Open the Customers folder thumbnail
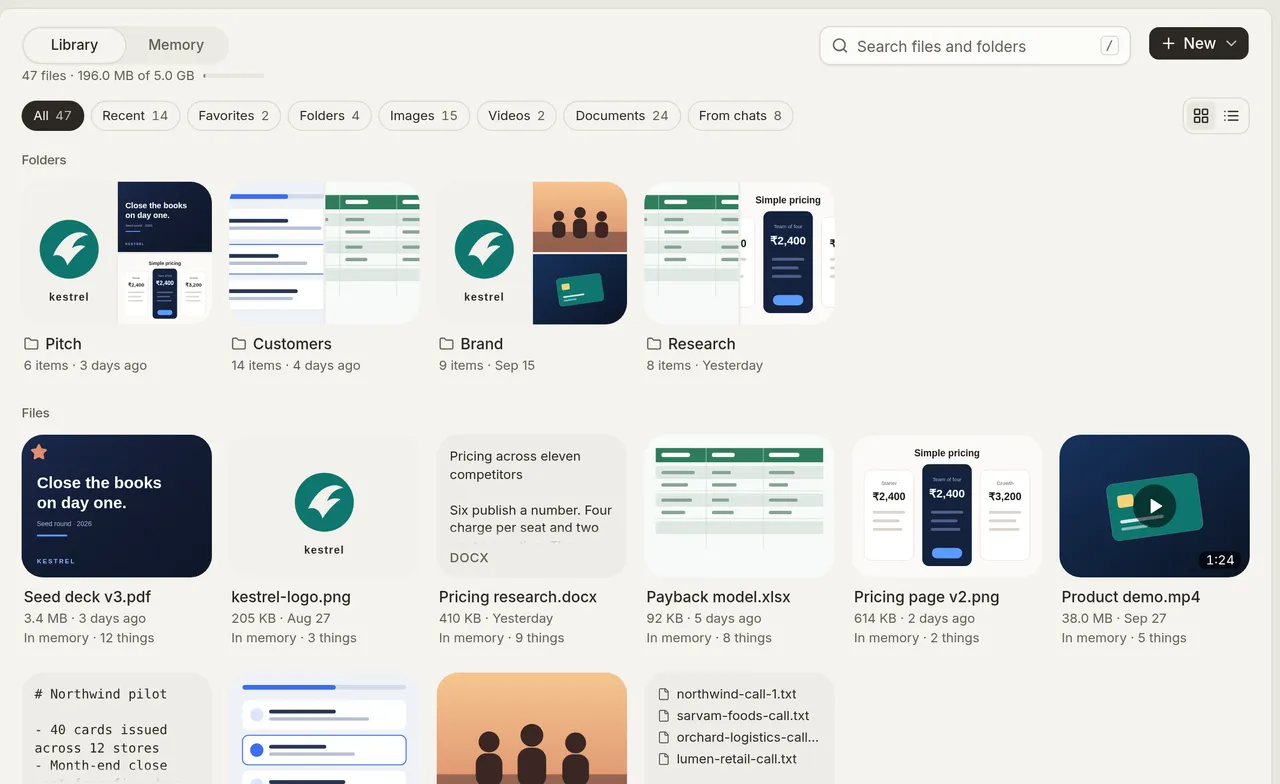The image size is (1280, 784). point(324,253)
